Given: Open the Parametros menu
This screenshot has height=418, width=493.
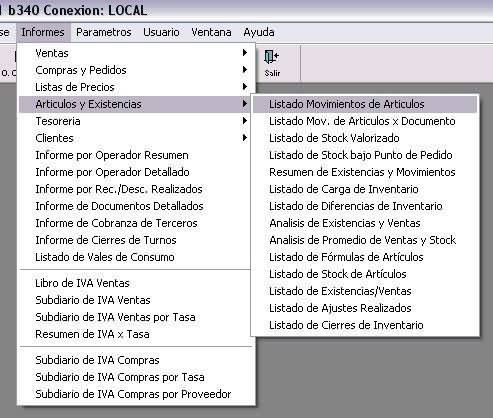Looking at the screenshot, I should [x=104, y=32].
